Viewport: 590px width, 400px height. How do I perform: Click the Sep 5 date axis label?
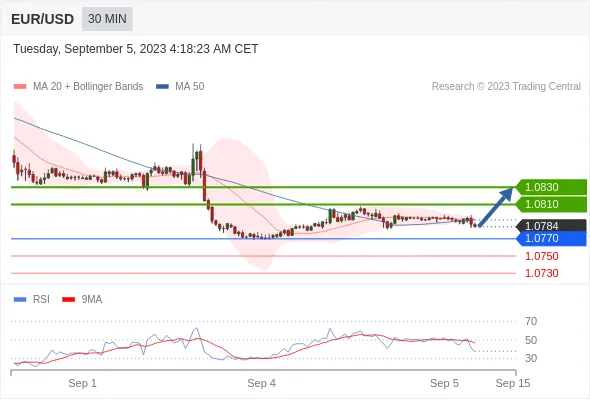click(x=444, y=383)
